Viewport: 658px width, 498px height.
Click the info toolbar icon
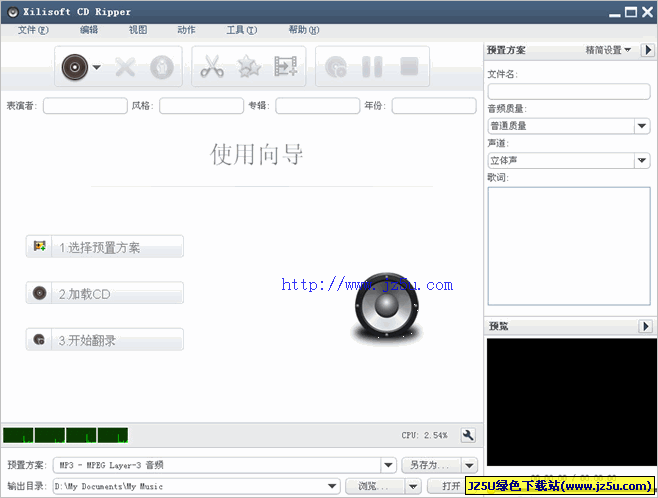[162, 67]
